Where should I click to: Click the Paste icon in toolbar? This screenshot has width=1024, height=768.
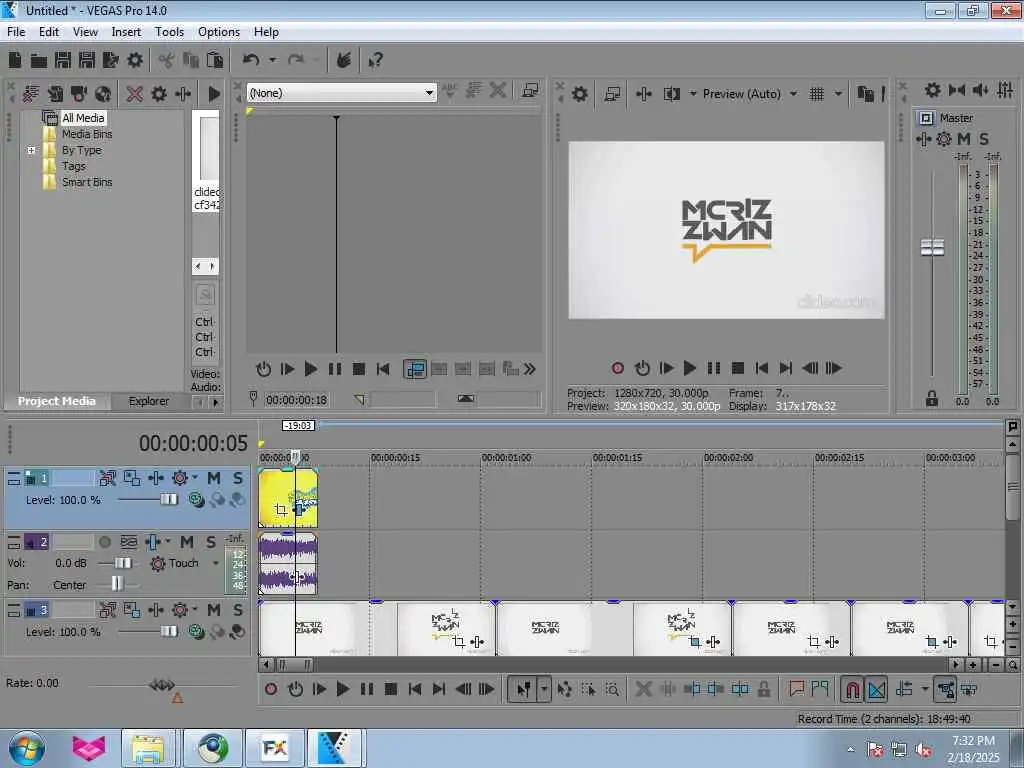pos(215,60)
